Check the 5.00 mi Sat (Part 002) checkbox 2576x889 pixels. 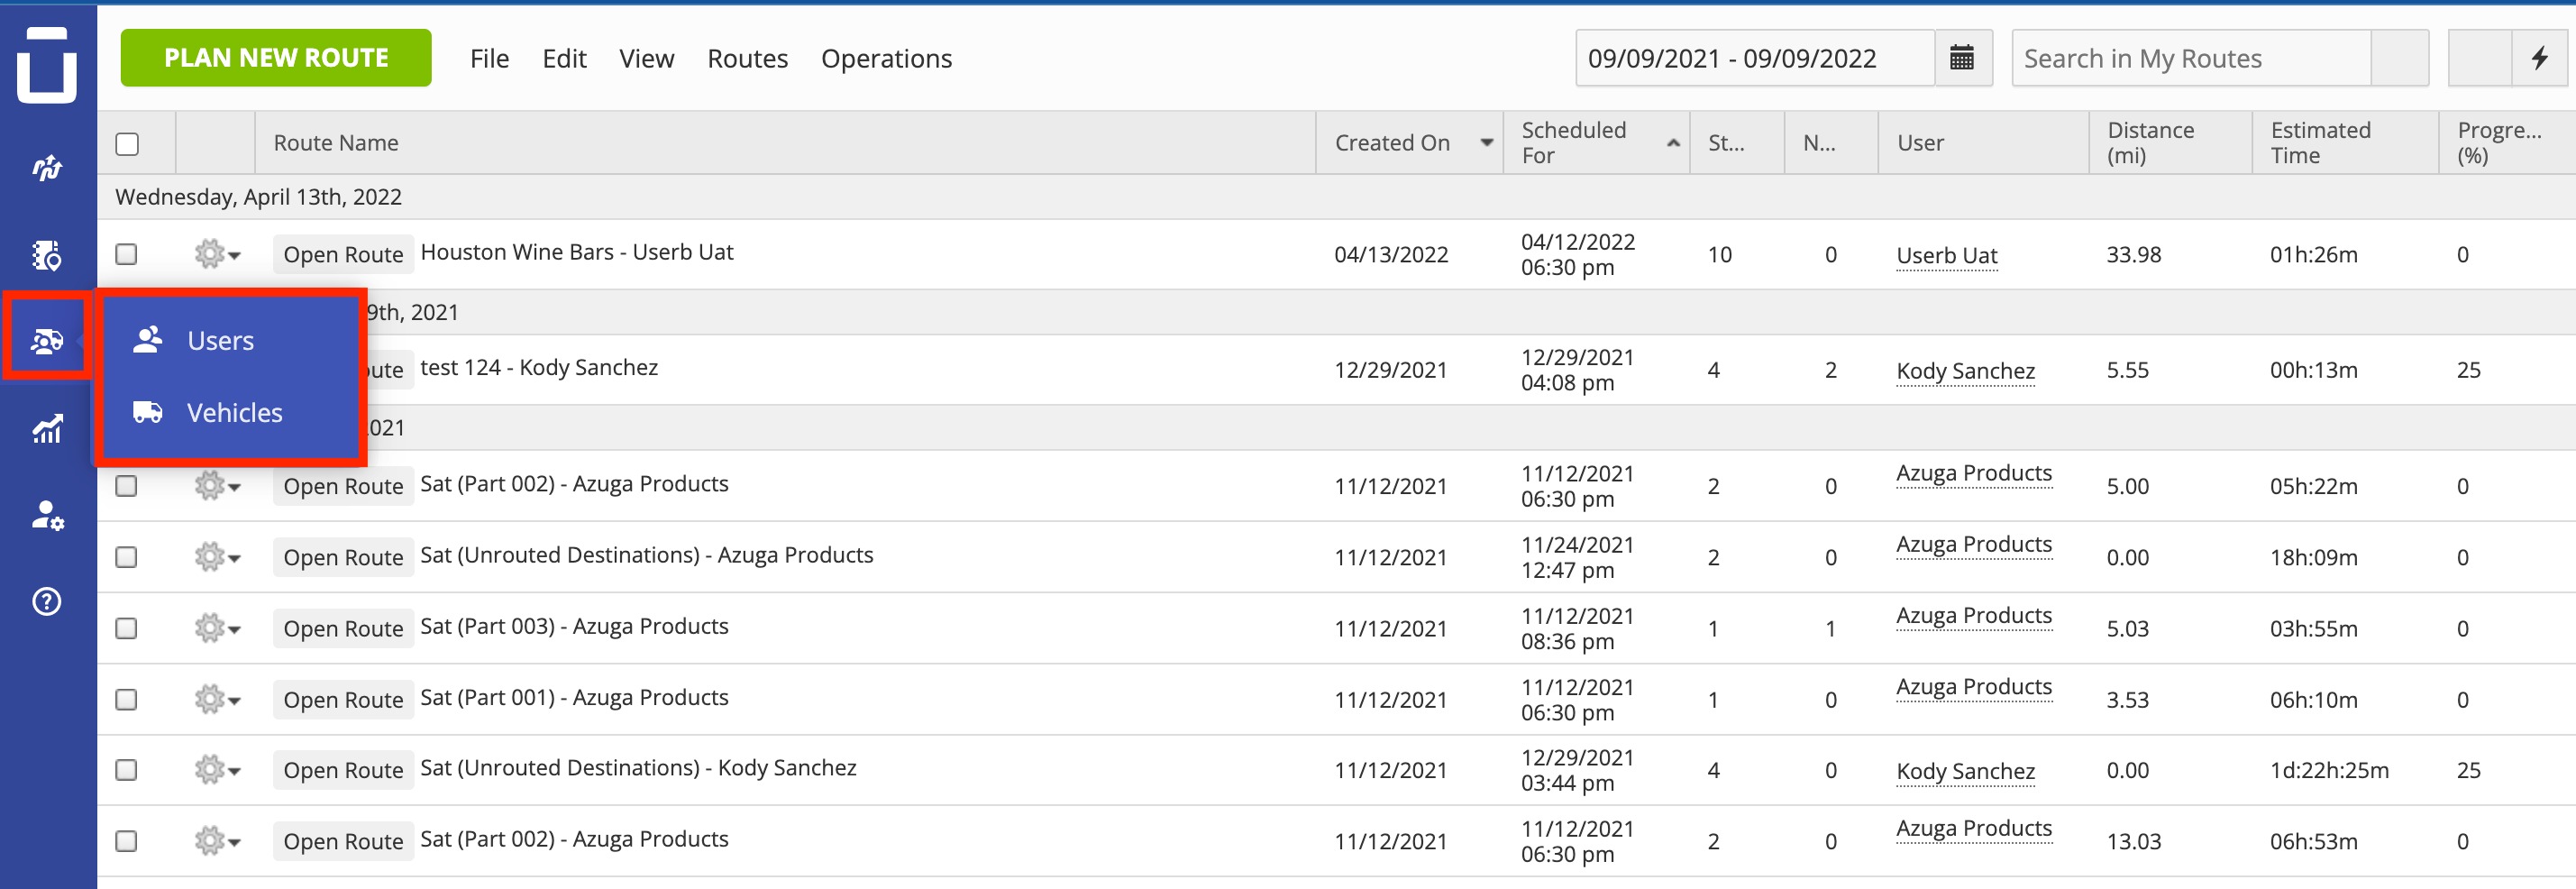coord(126,486)
